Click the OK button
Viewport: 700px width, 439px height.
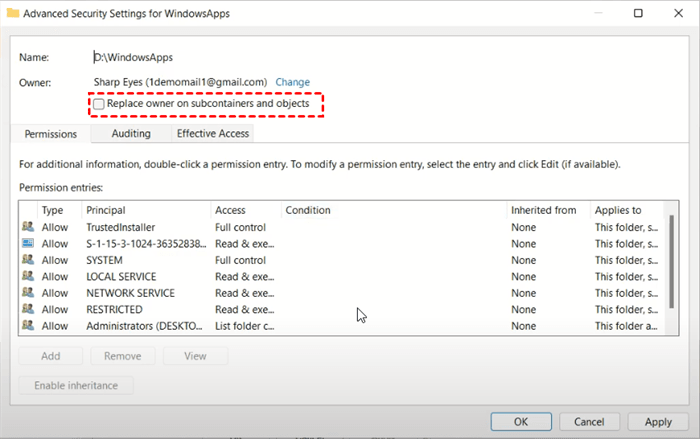tap(521, 422)
